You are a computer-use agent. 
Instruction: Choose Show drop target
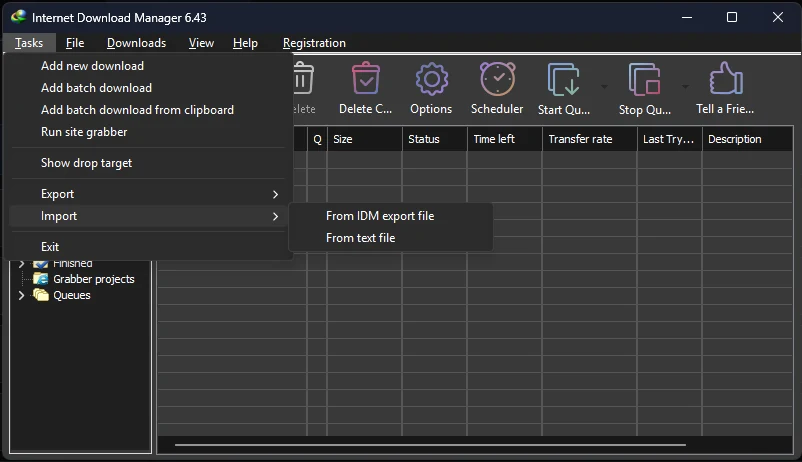(x=147, y=163)
